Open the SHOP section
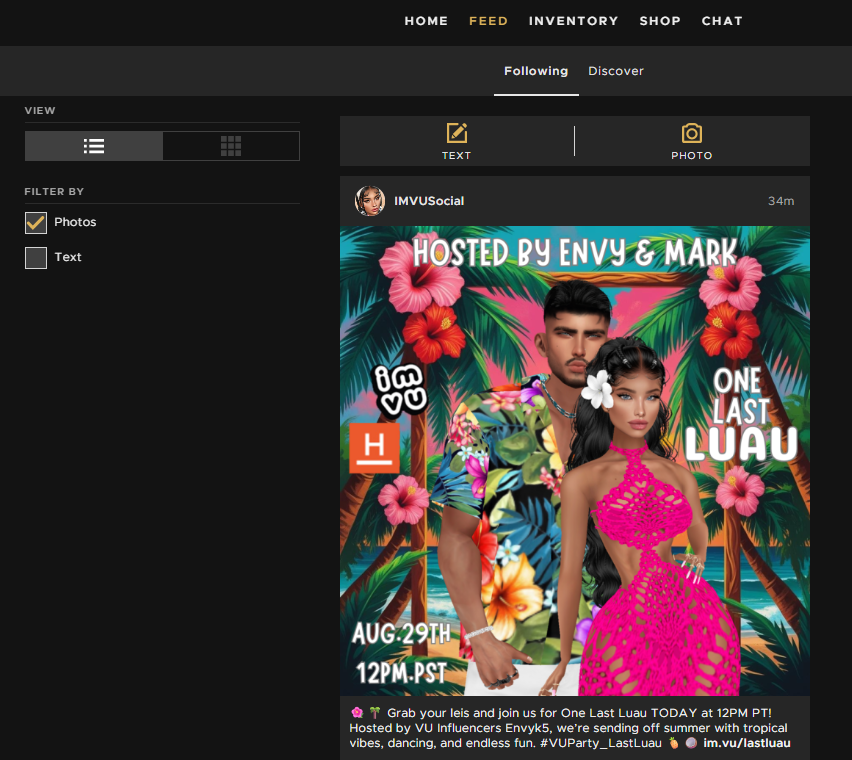Viewport: 852px width, 760px height. [x=660, y=21]
